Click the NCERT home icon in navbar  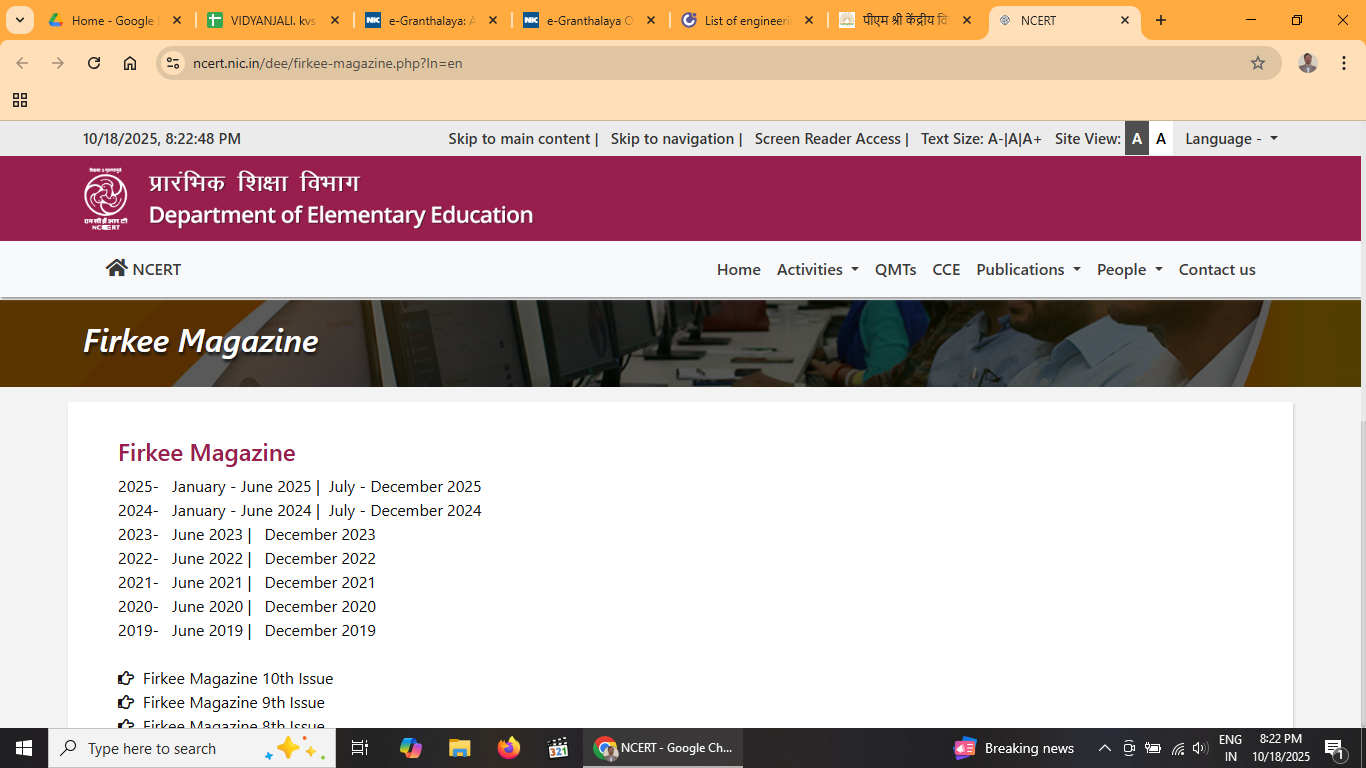coord(117,268)
